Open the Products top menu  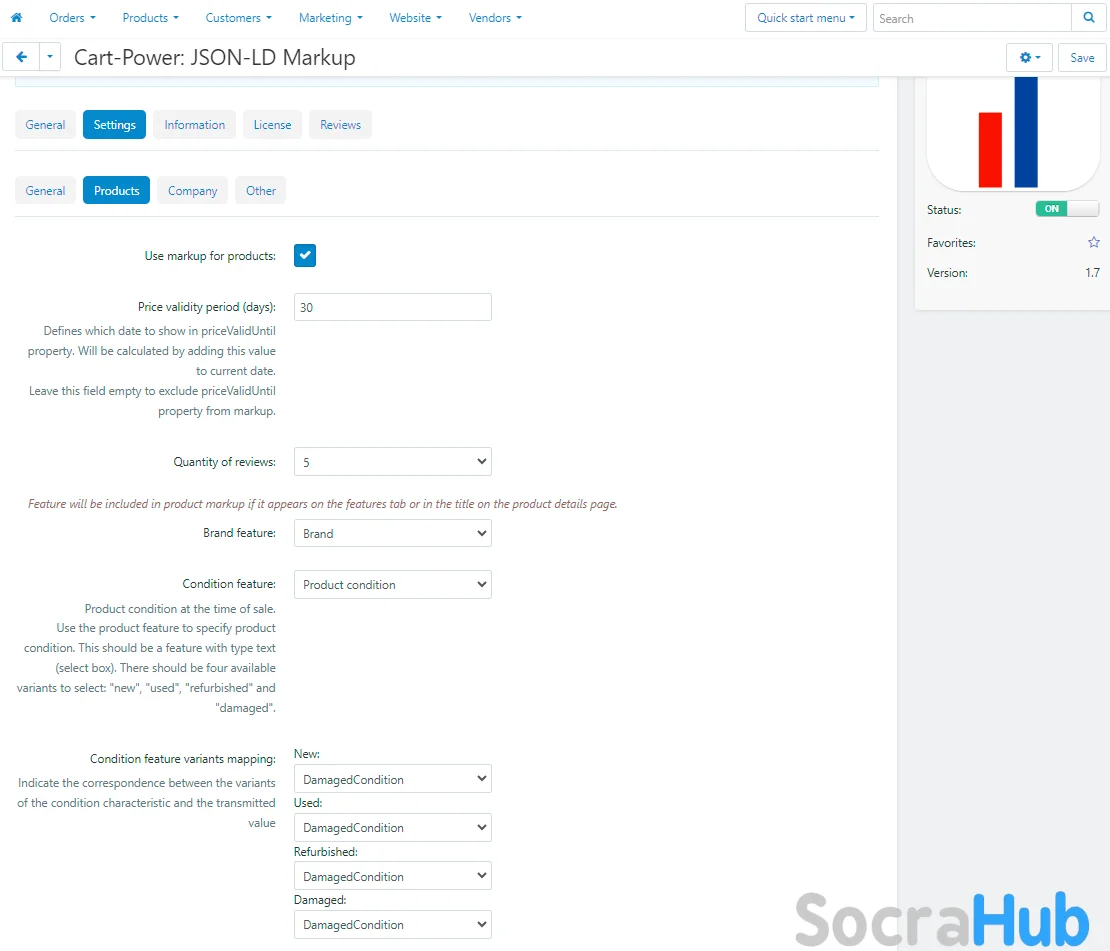click(150, 18)
